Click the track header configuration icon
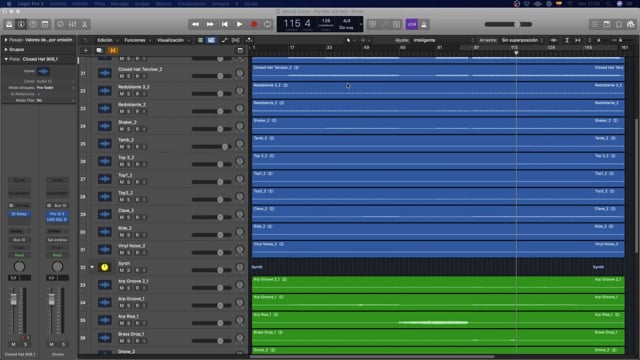The height and width of the screenshot is (360, 640). point(240,50)
